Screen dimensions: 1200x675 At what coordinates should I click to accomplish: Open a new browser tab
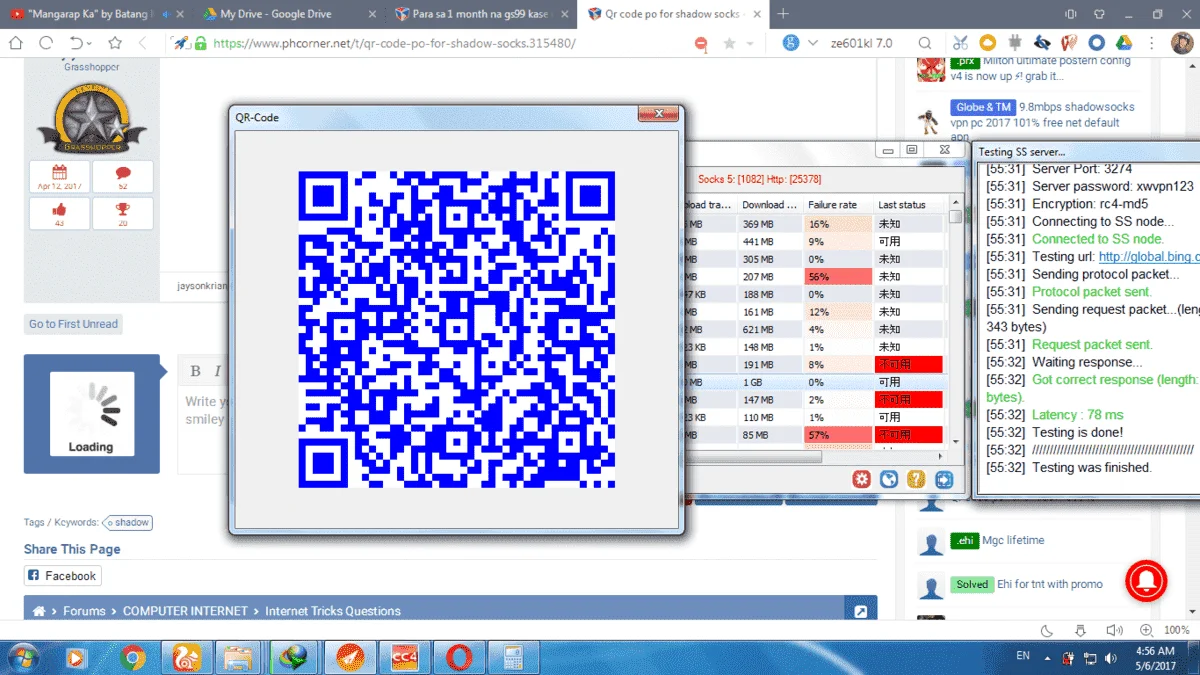click(783, 14)
